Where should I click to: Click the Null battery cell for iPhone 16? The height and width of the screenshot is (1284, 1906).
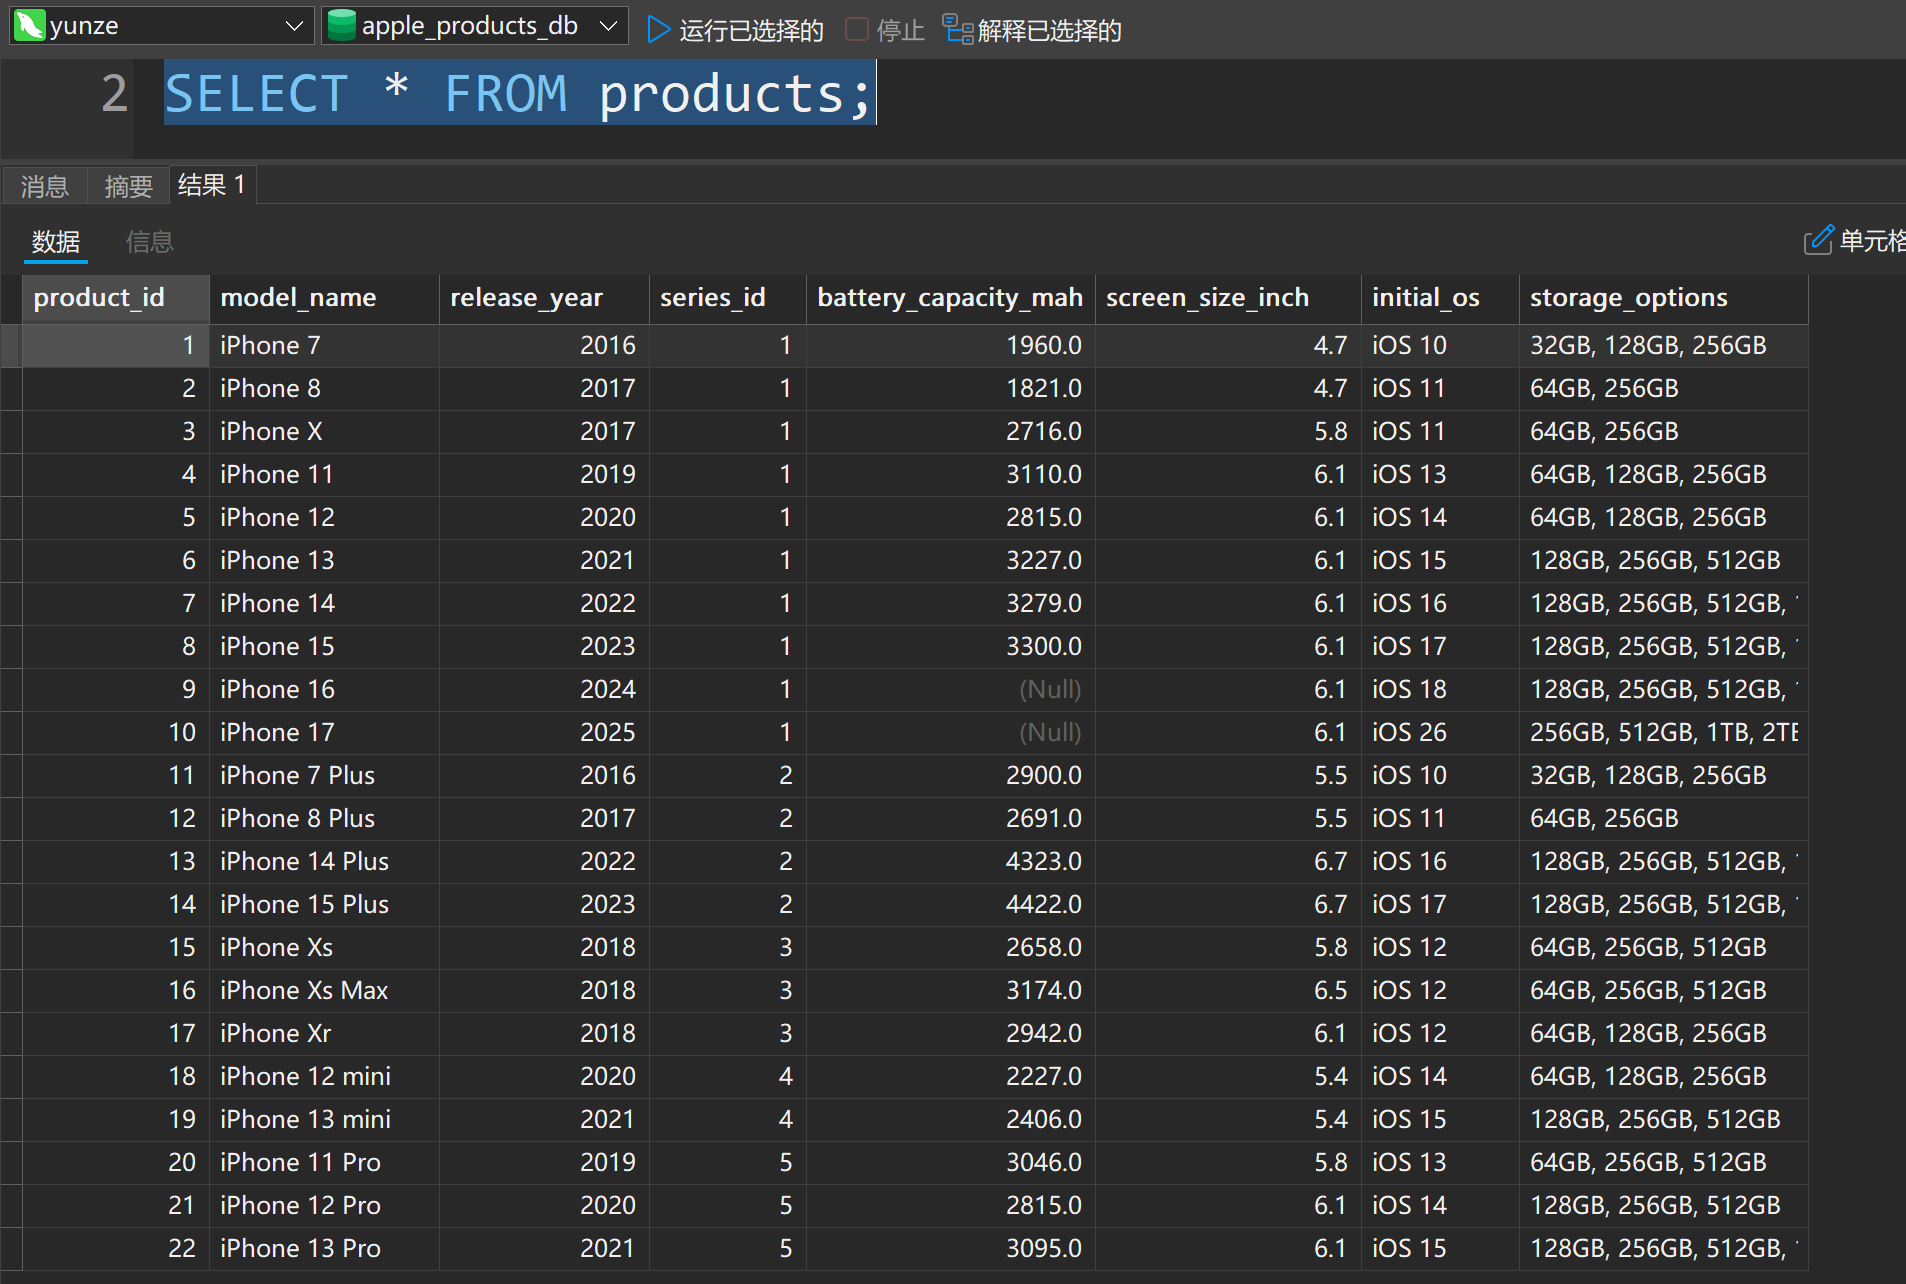pyautogui.click(x=1049, y=689)
